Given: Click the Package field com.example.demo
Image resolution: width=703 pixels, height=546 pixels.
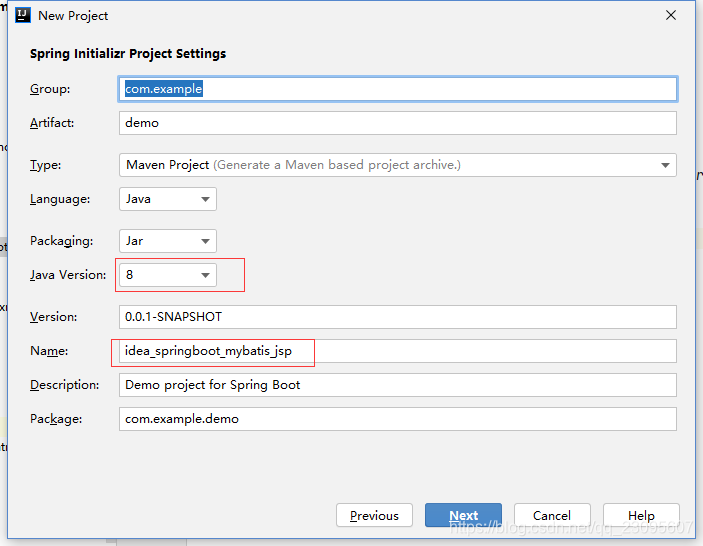Looking at the screenshot, I should coord(398,419).
